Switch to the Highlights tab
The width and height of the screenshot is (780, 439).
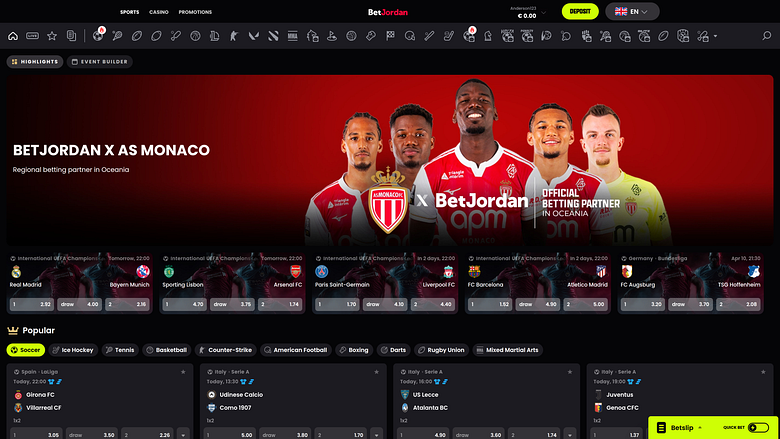coord(35,62)
